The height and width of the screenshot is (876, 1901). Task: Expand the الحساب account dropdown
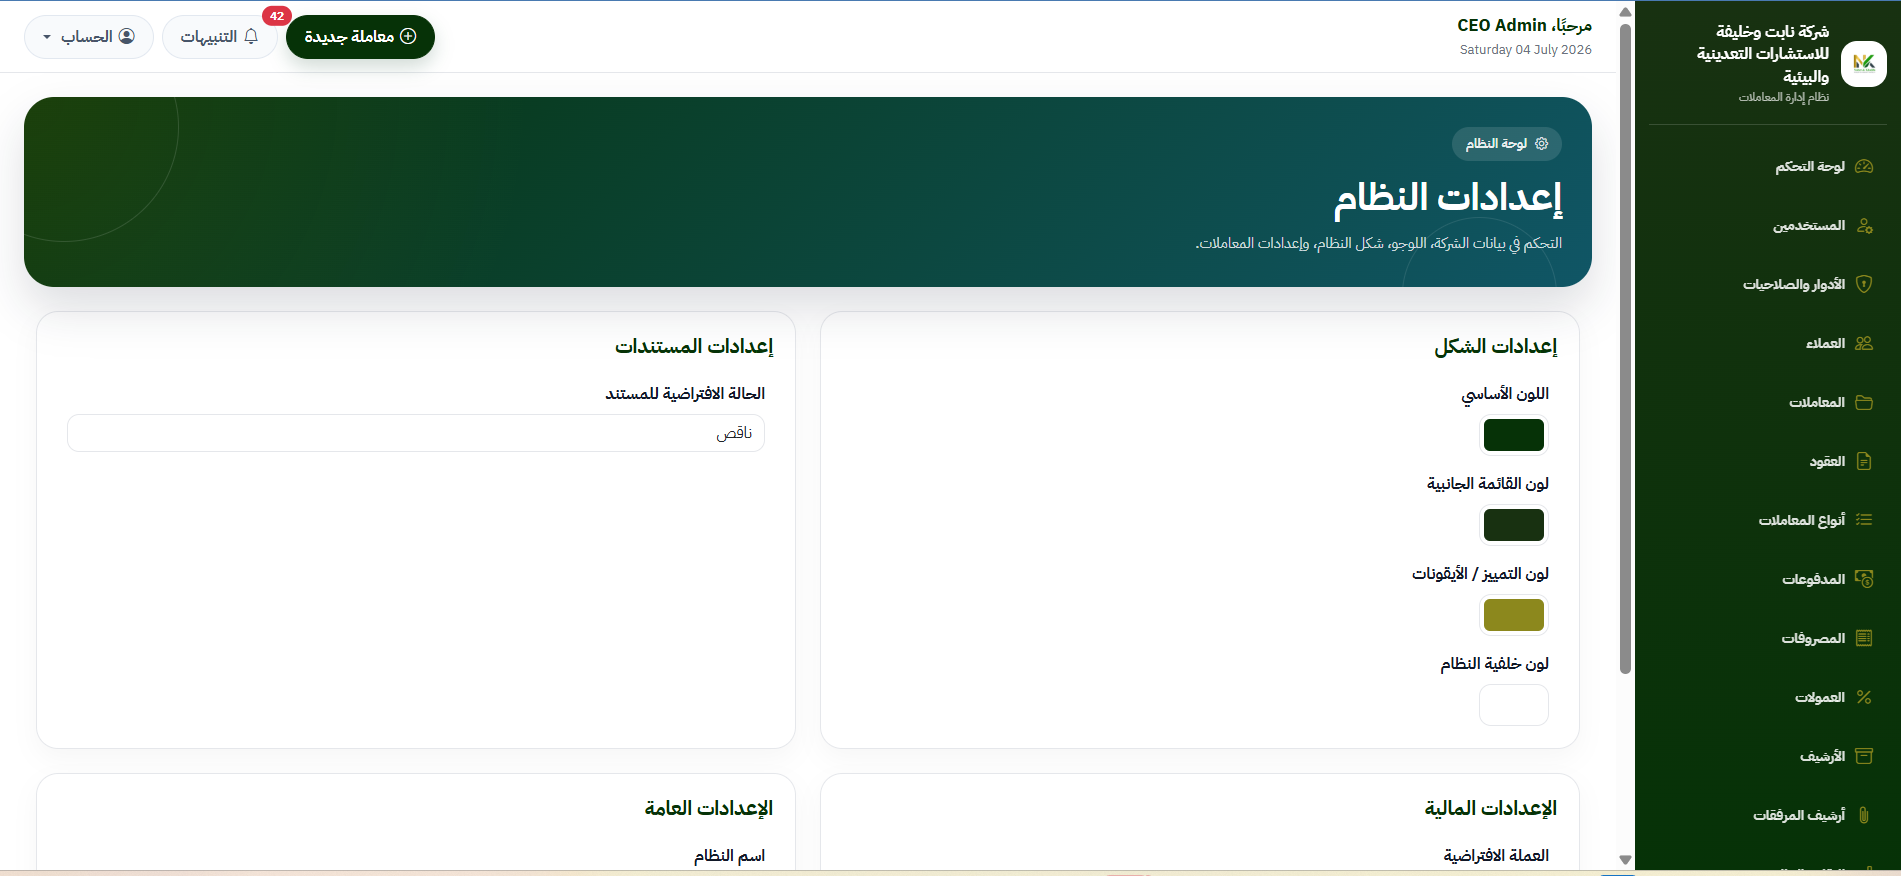[89, 37]
